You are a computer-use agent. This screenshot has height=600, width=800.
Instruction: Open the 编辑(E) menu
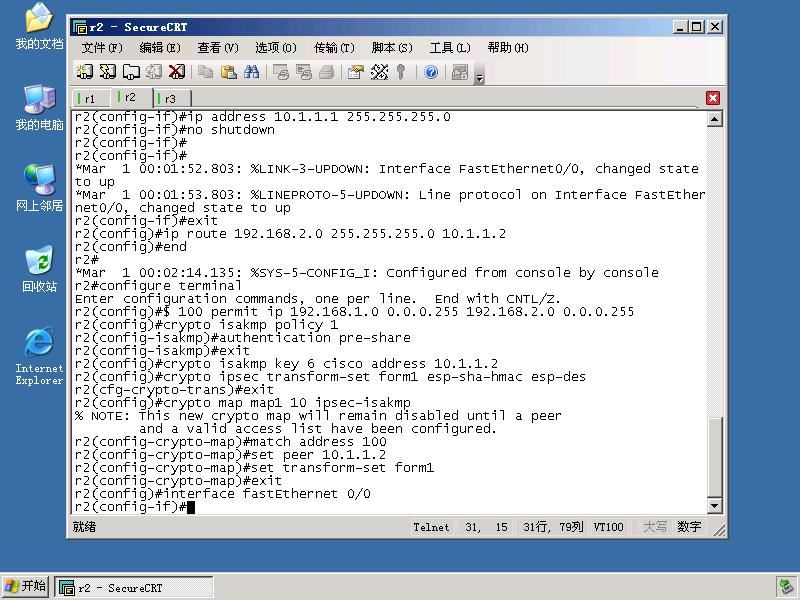coord(160,48)
